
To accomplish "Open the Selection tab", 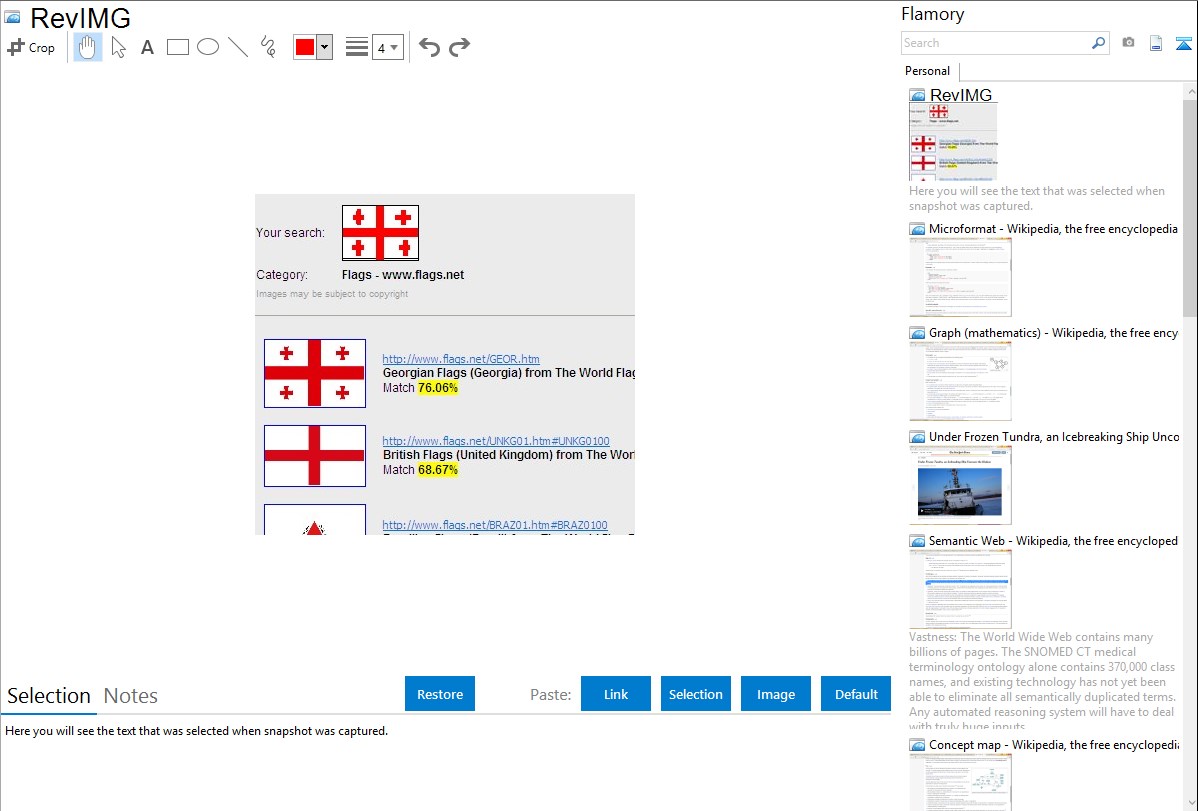I will (x=49, y=696).
